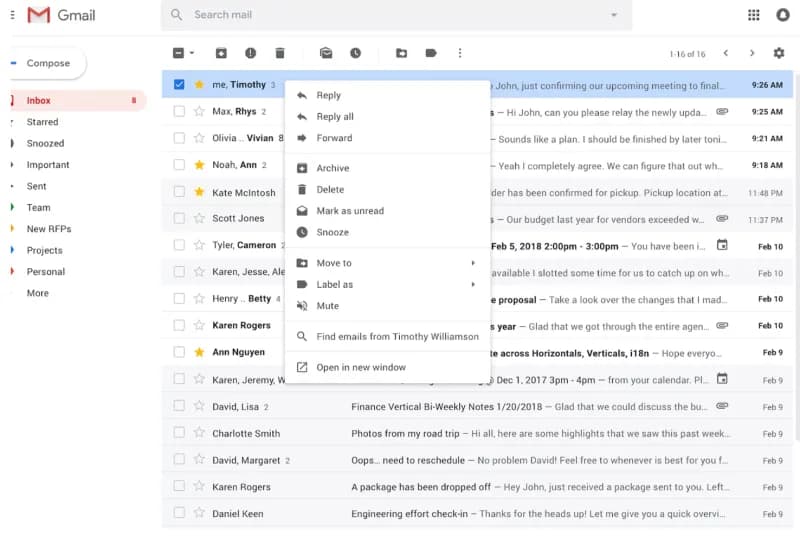Choose Mark as unread in context menu
This screenshot has height=536, width=800.
(349, 211)
